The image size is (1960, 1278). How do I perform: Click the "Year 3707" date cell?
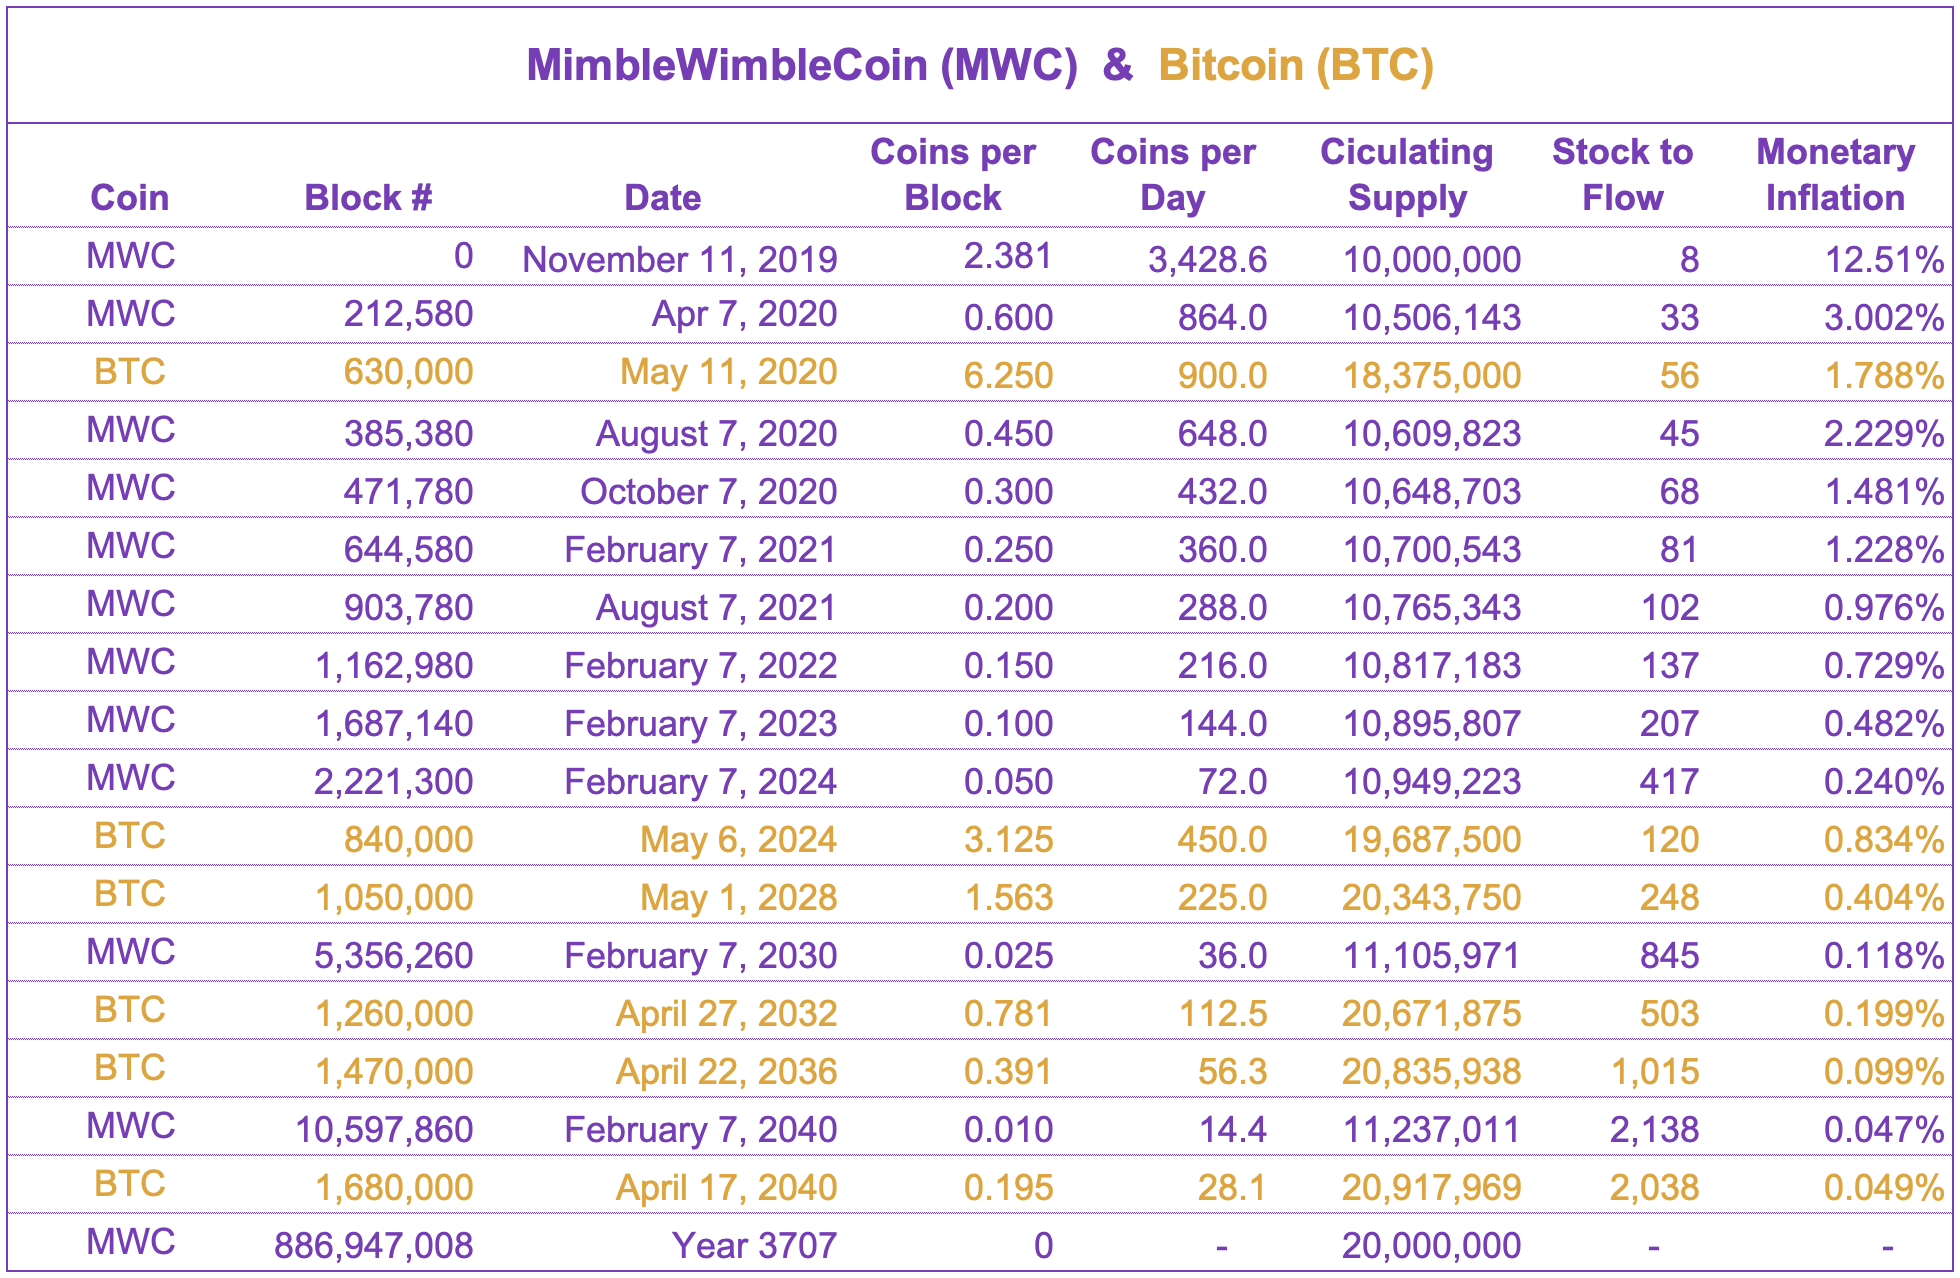(x=754, y=1245)
